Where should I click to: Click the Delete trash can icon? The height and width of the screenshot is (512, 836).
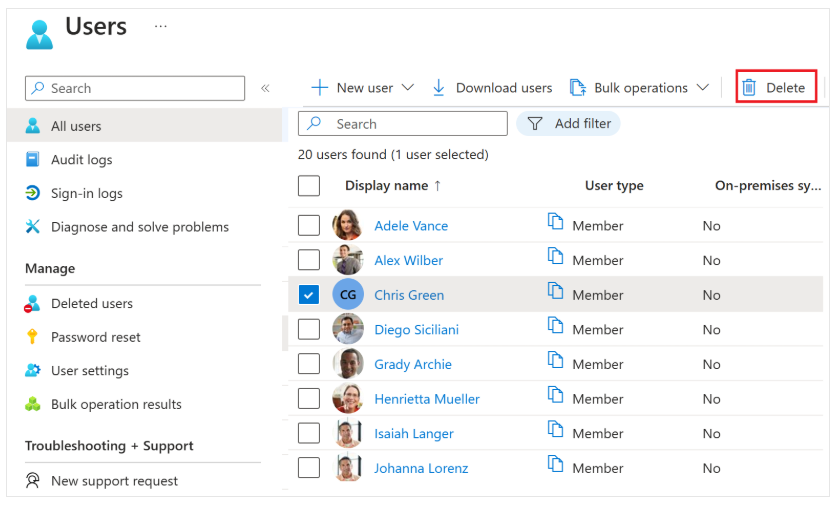[x=749, y=88]
